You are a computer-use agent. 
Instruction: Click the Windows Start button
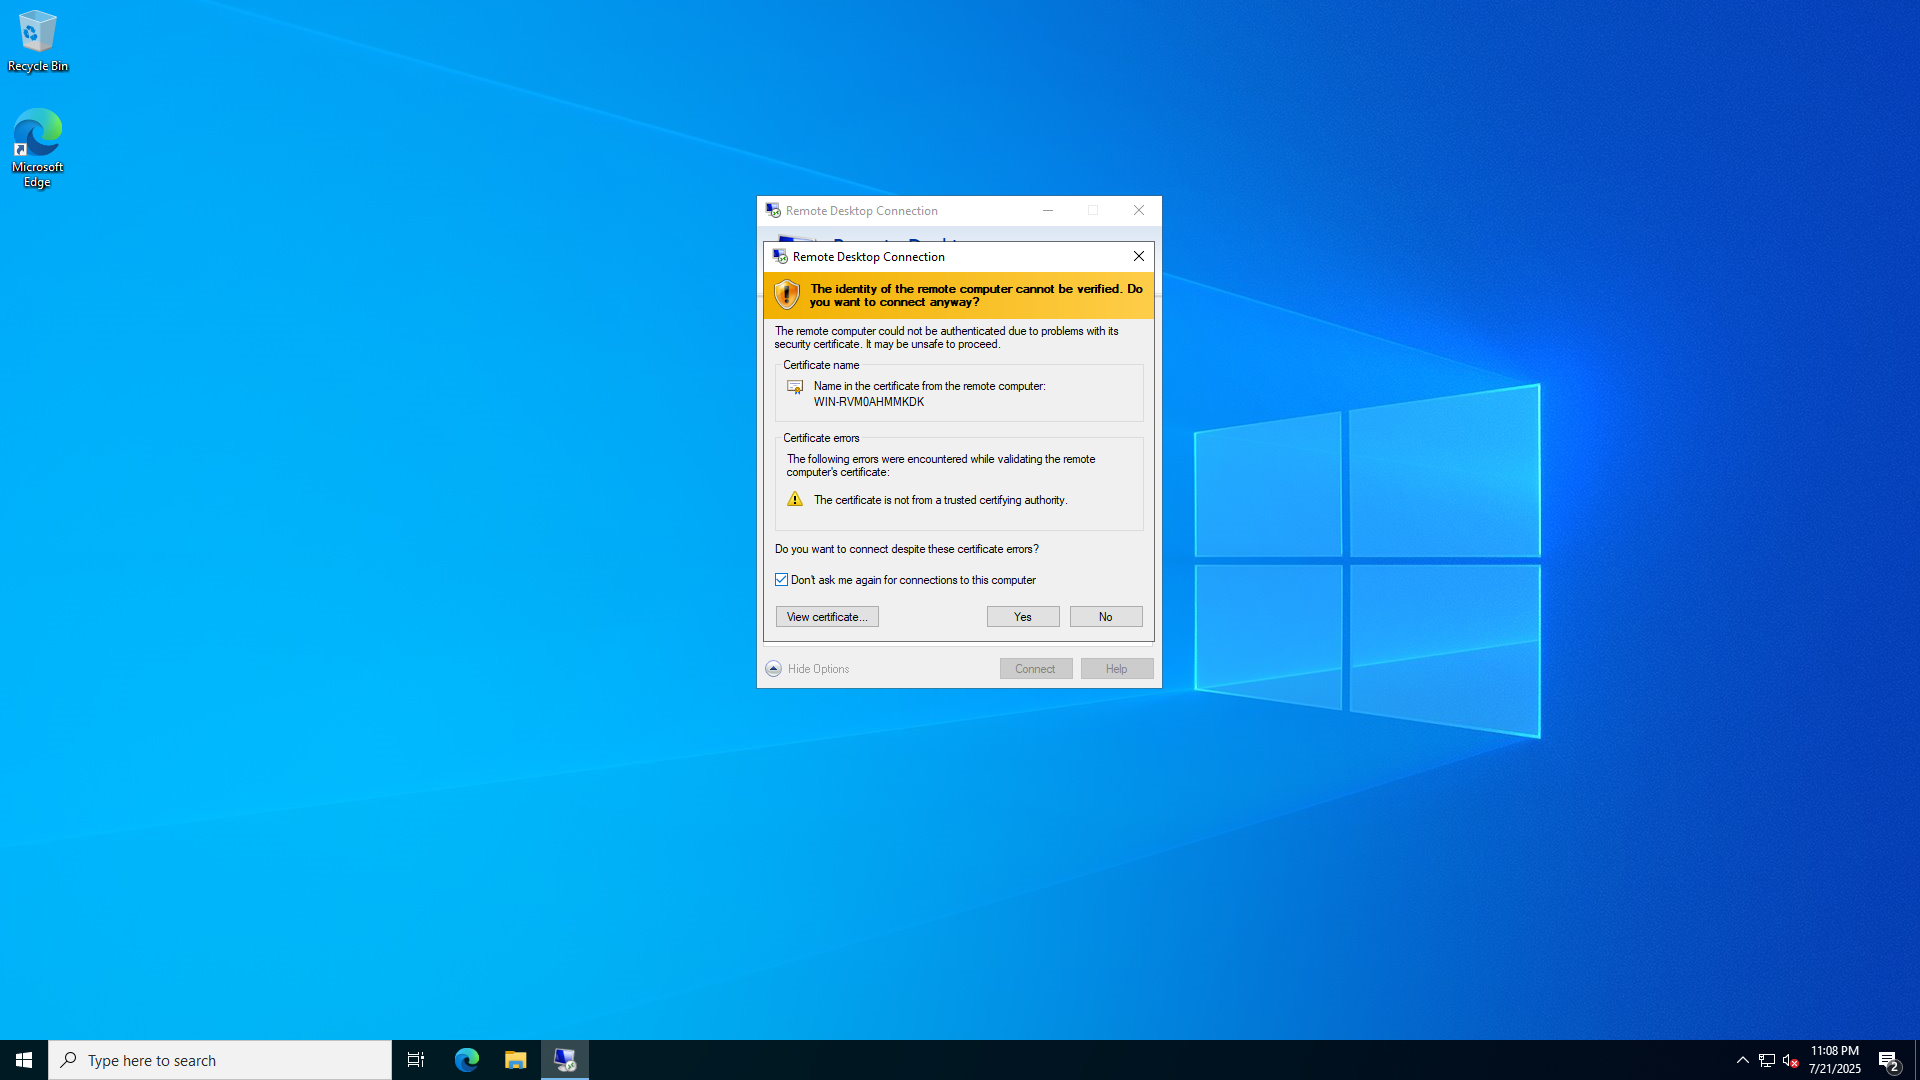[24, 1060]
